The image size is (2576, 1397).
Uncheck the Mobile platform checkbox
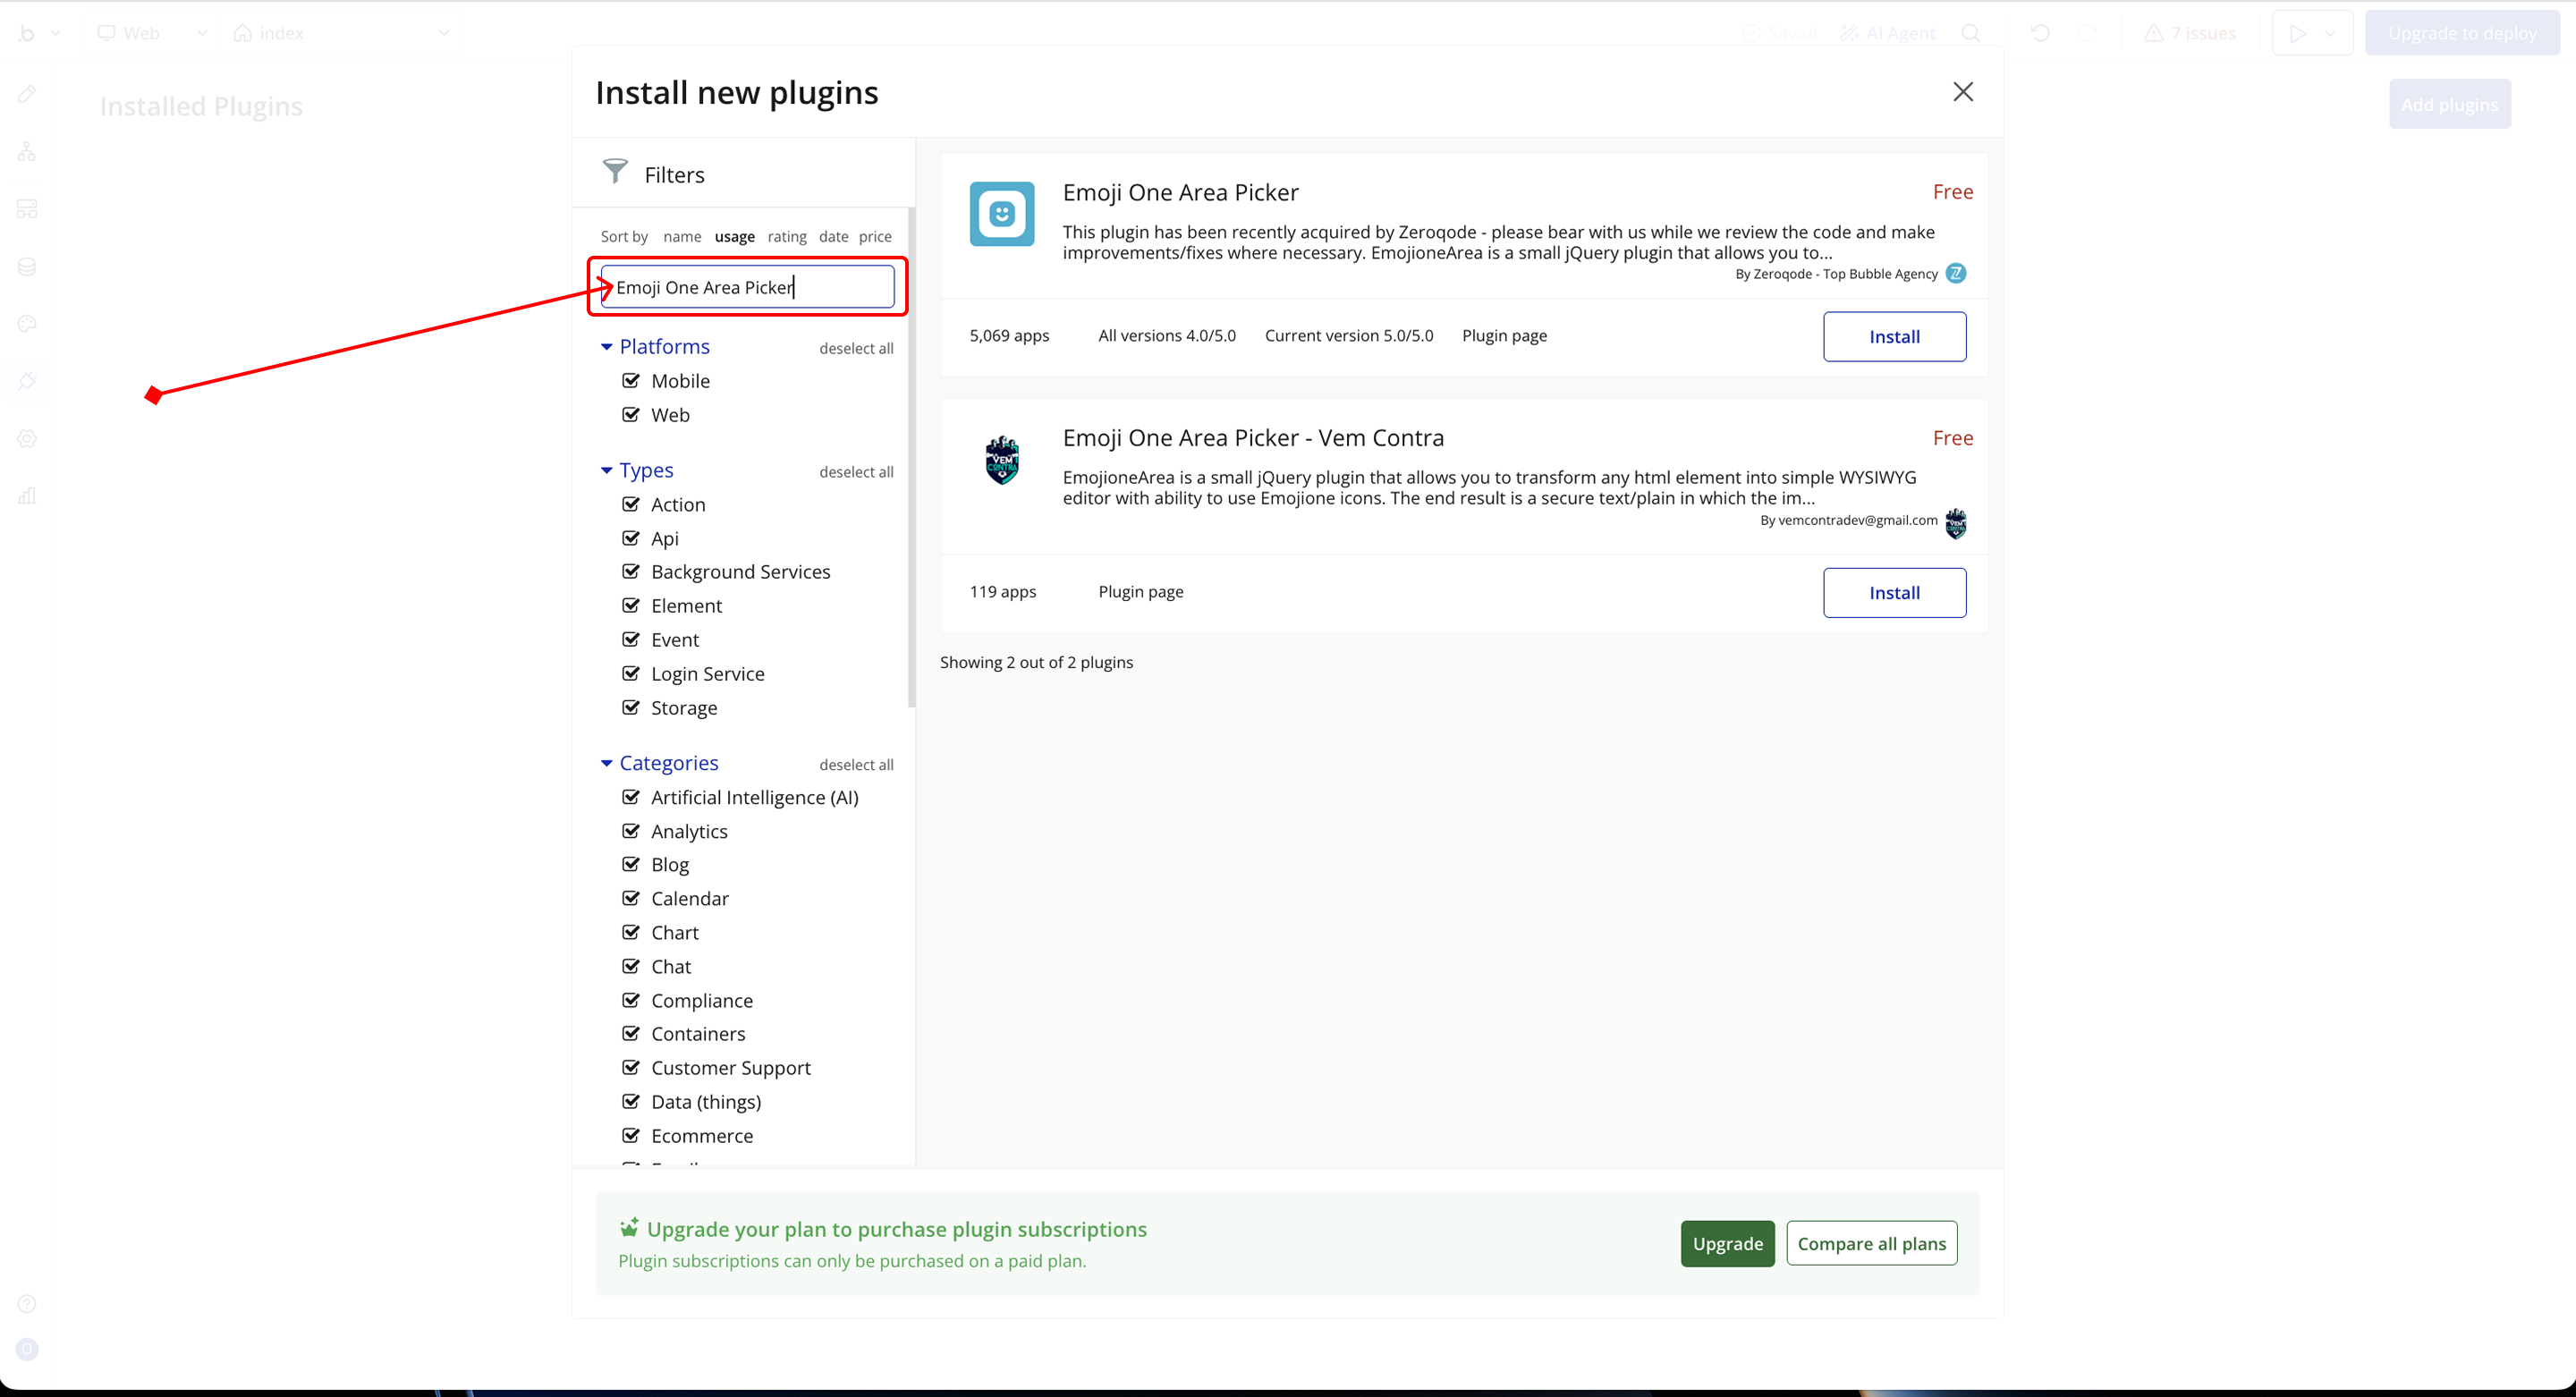click(x=631, y=380)
